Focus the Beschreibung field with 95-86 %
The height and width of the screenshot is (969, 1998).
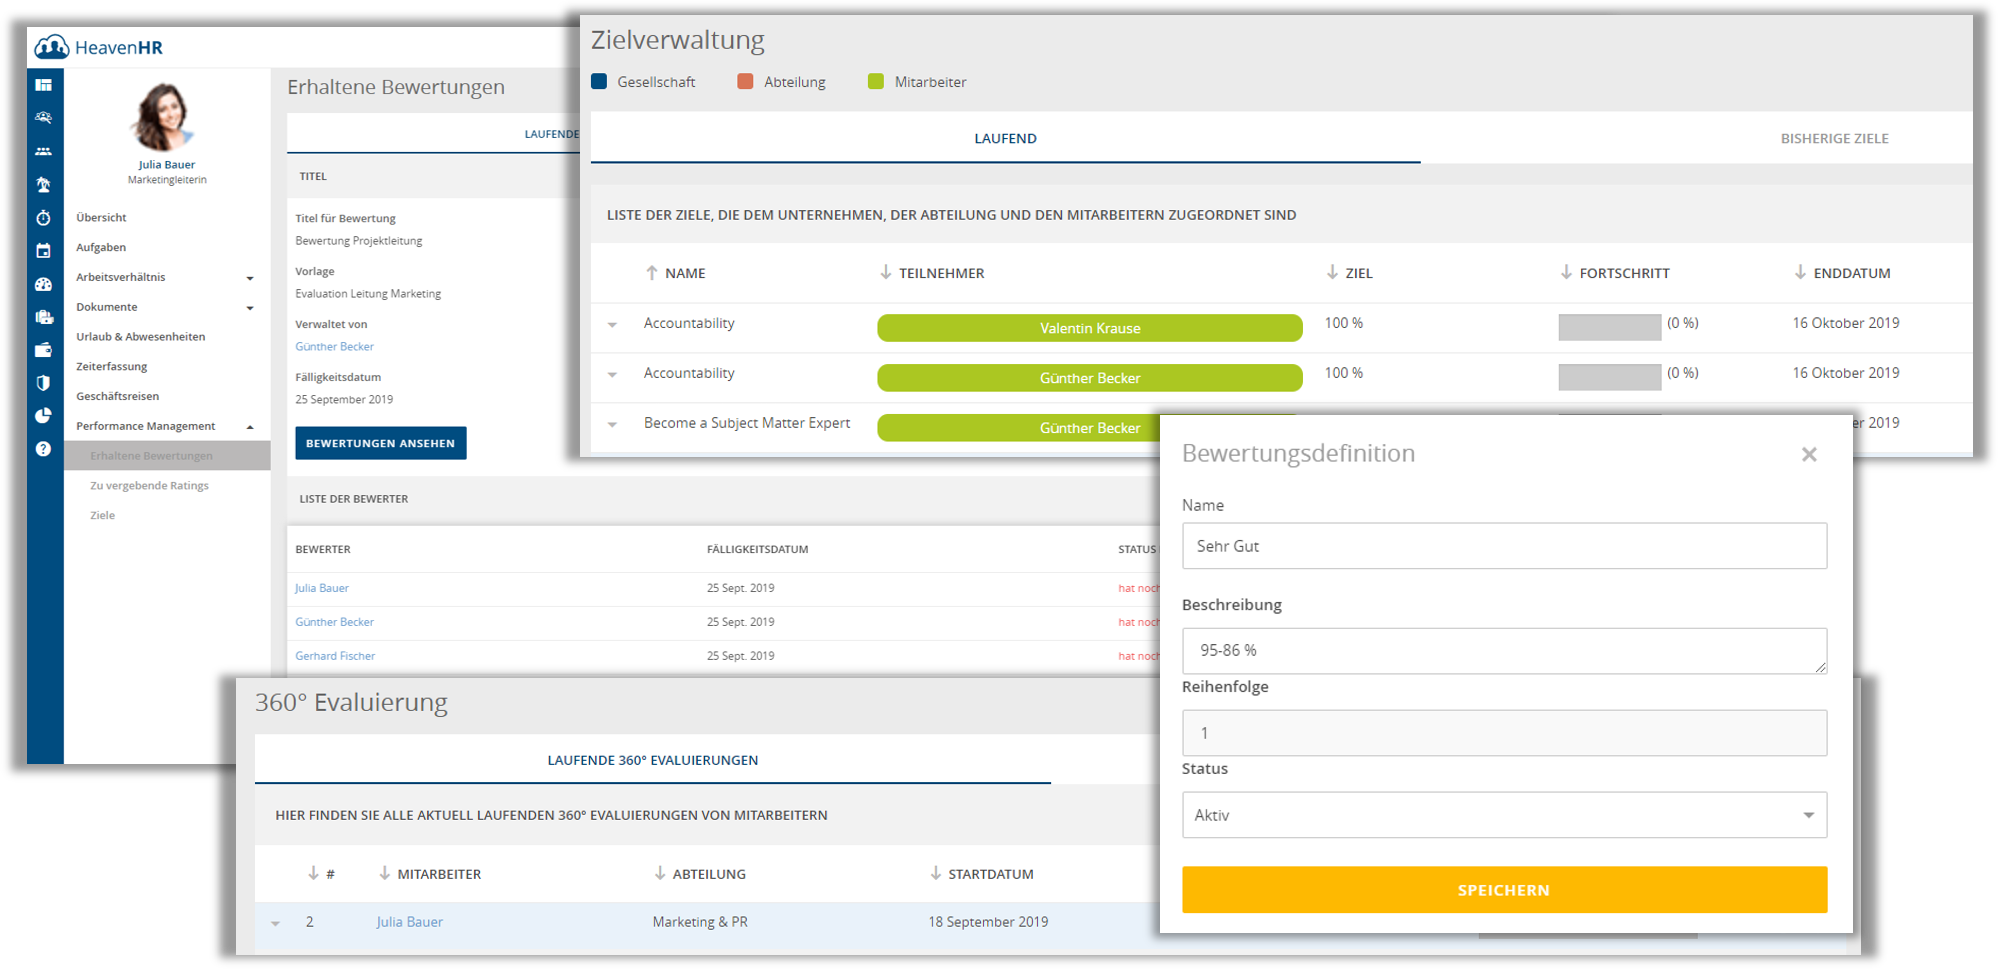pos(1504,651)
